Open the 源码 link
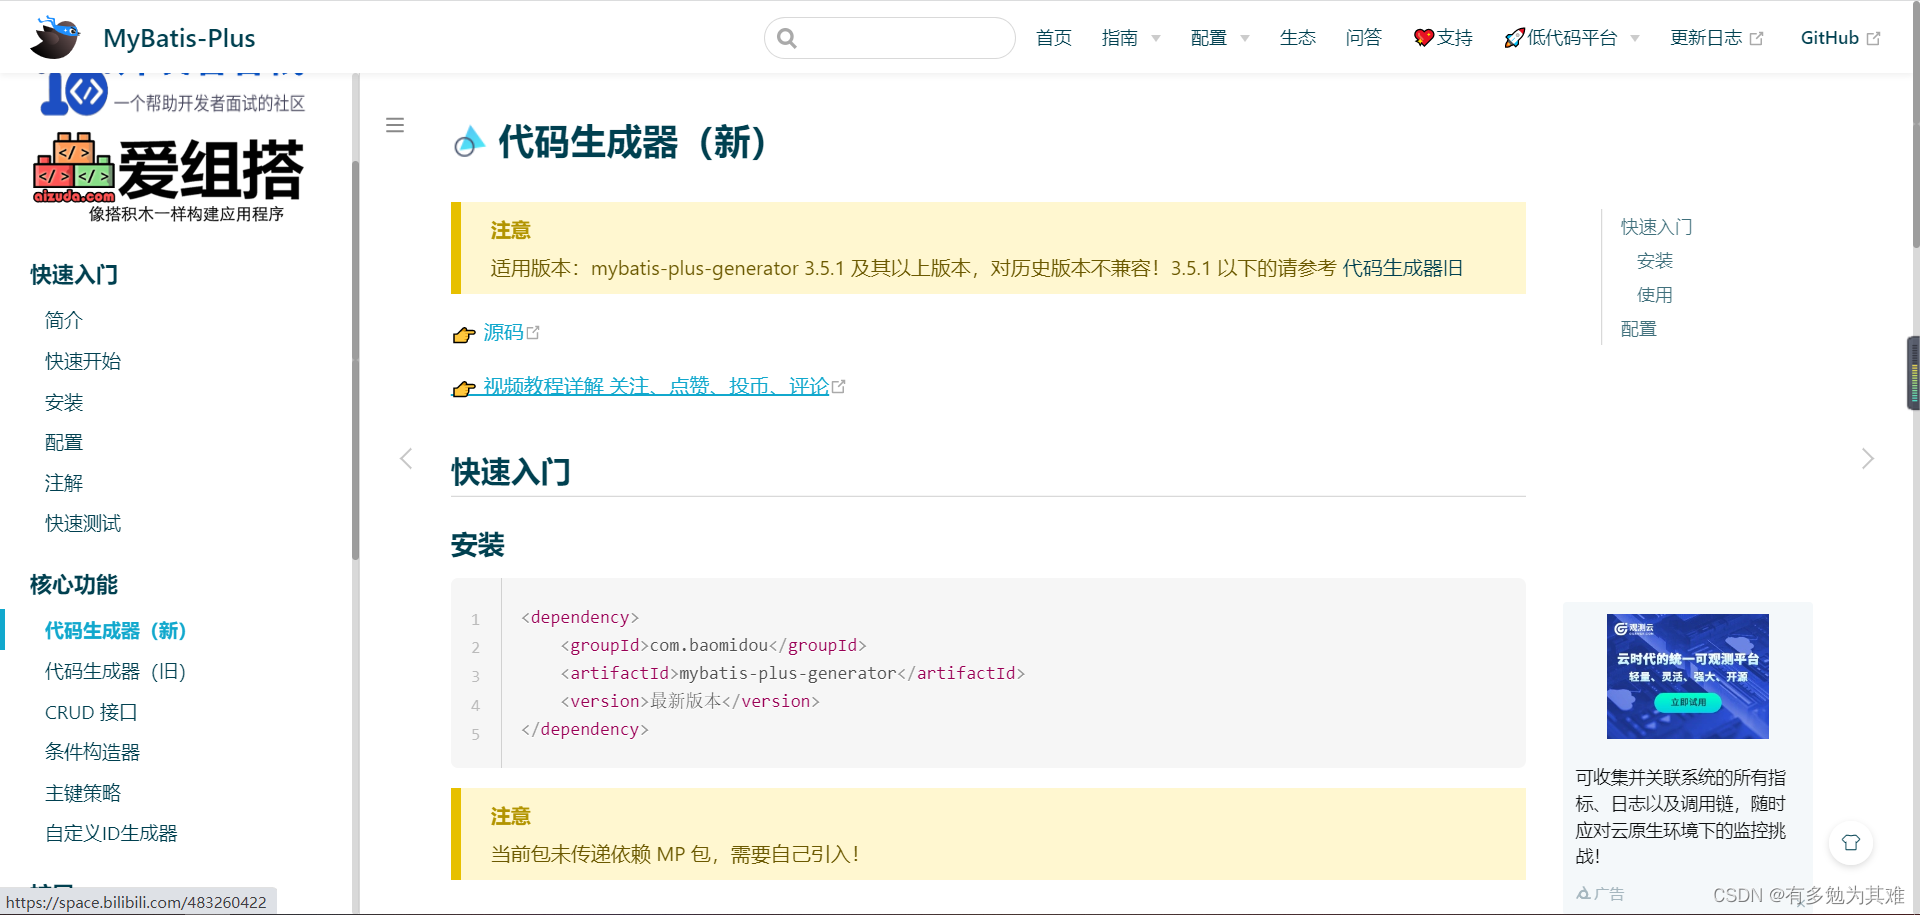The width and height of the screenshot is (1920, 915). click(x=510, y=332)
